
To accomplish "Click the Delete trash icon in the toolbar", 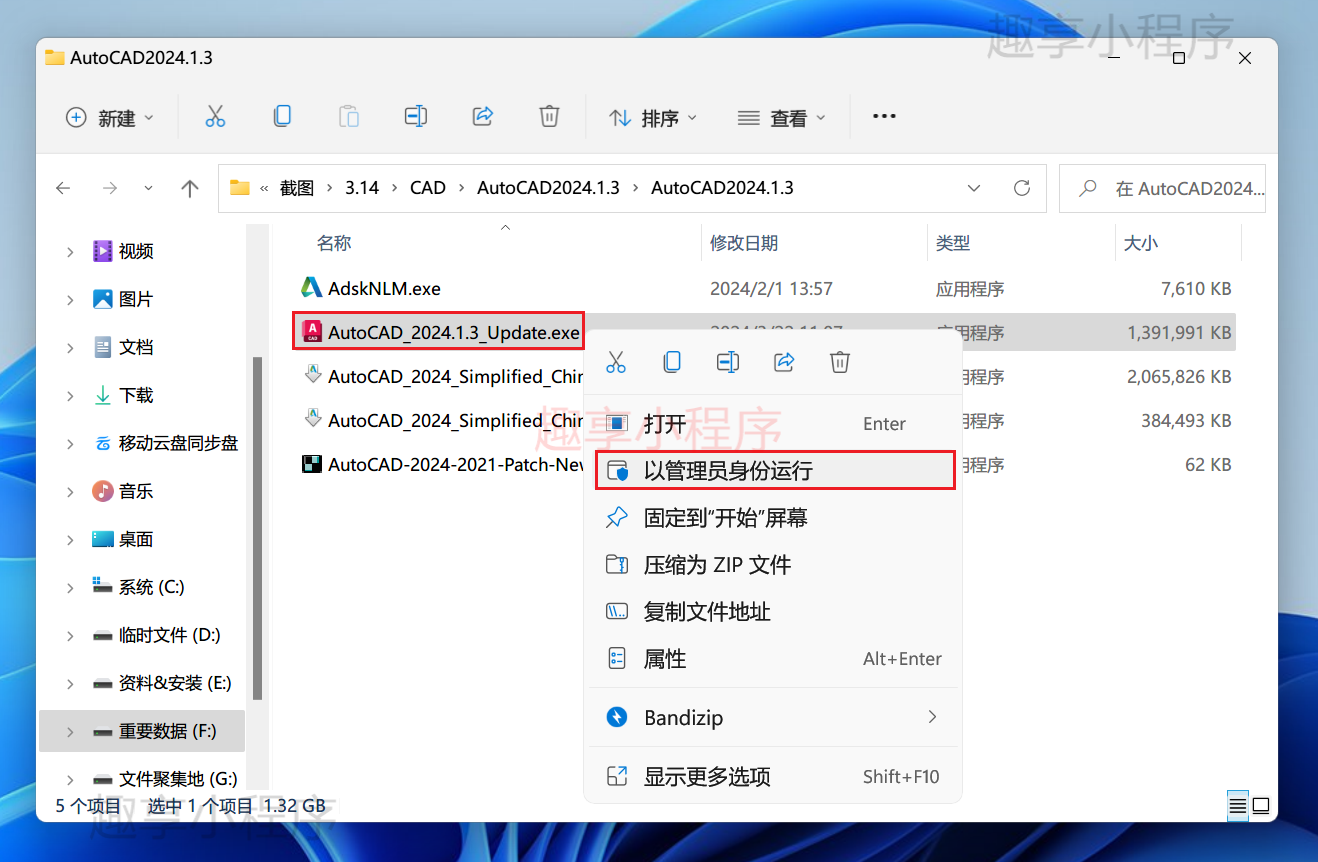I will [x=549, y=117].
